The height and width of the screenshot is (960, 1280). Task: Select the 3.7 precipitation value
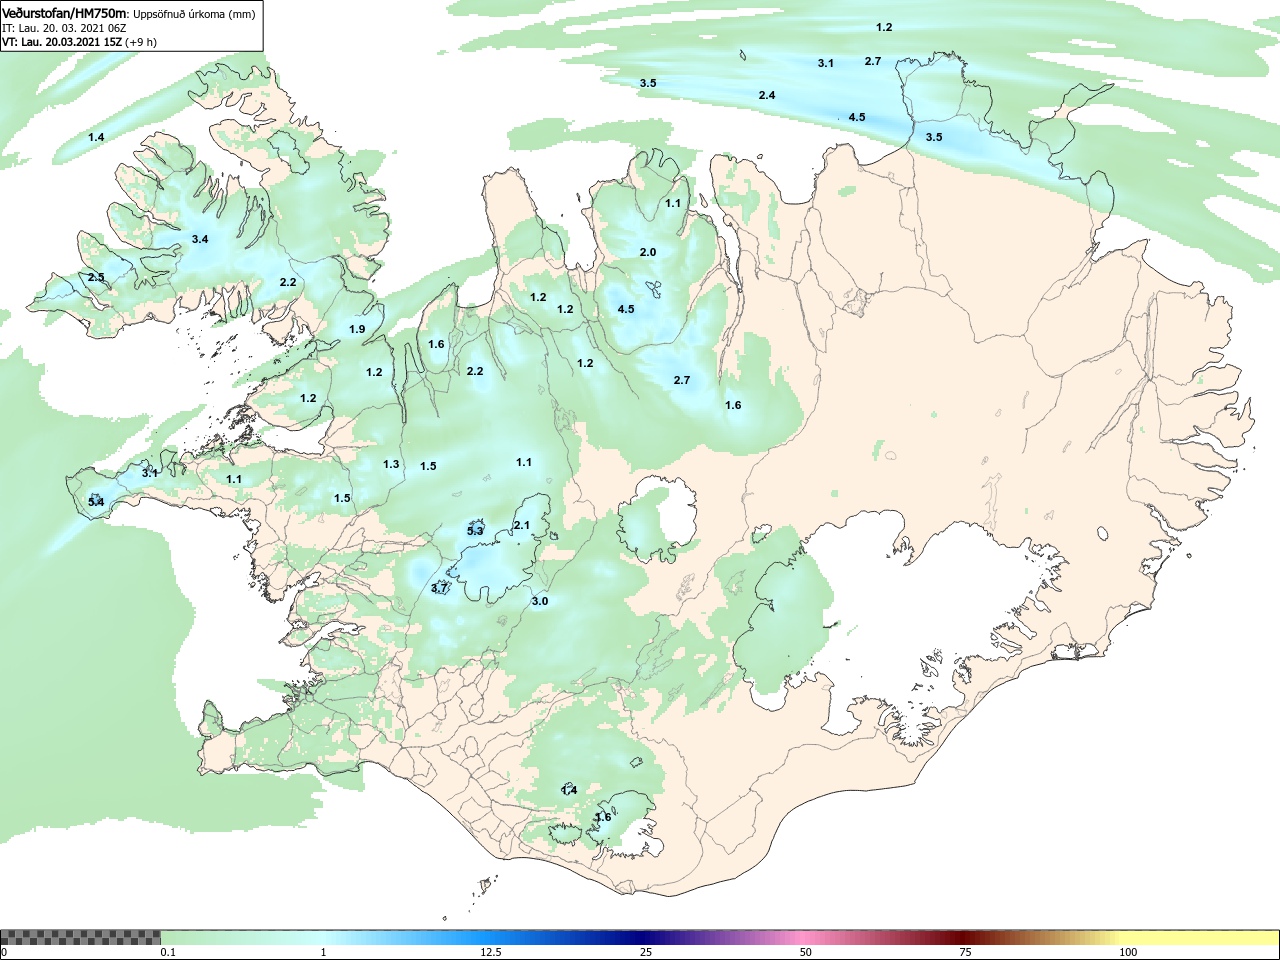coord(439,589)
